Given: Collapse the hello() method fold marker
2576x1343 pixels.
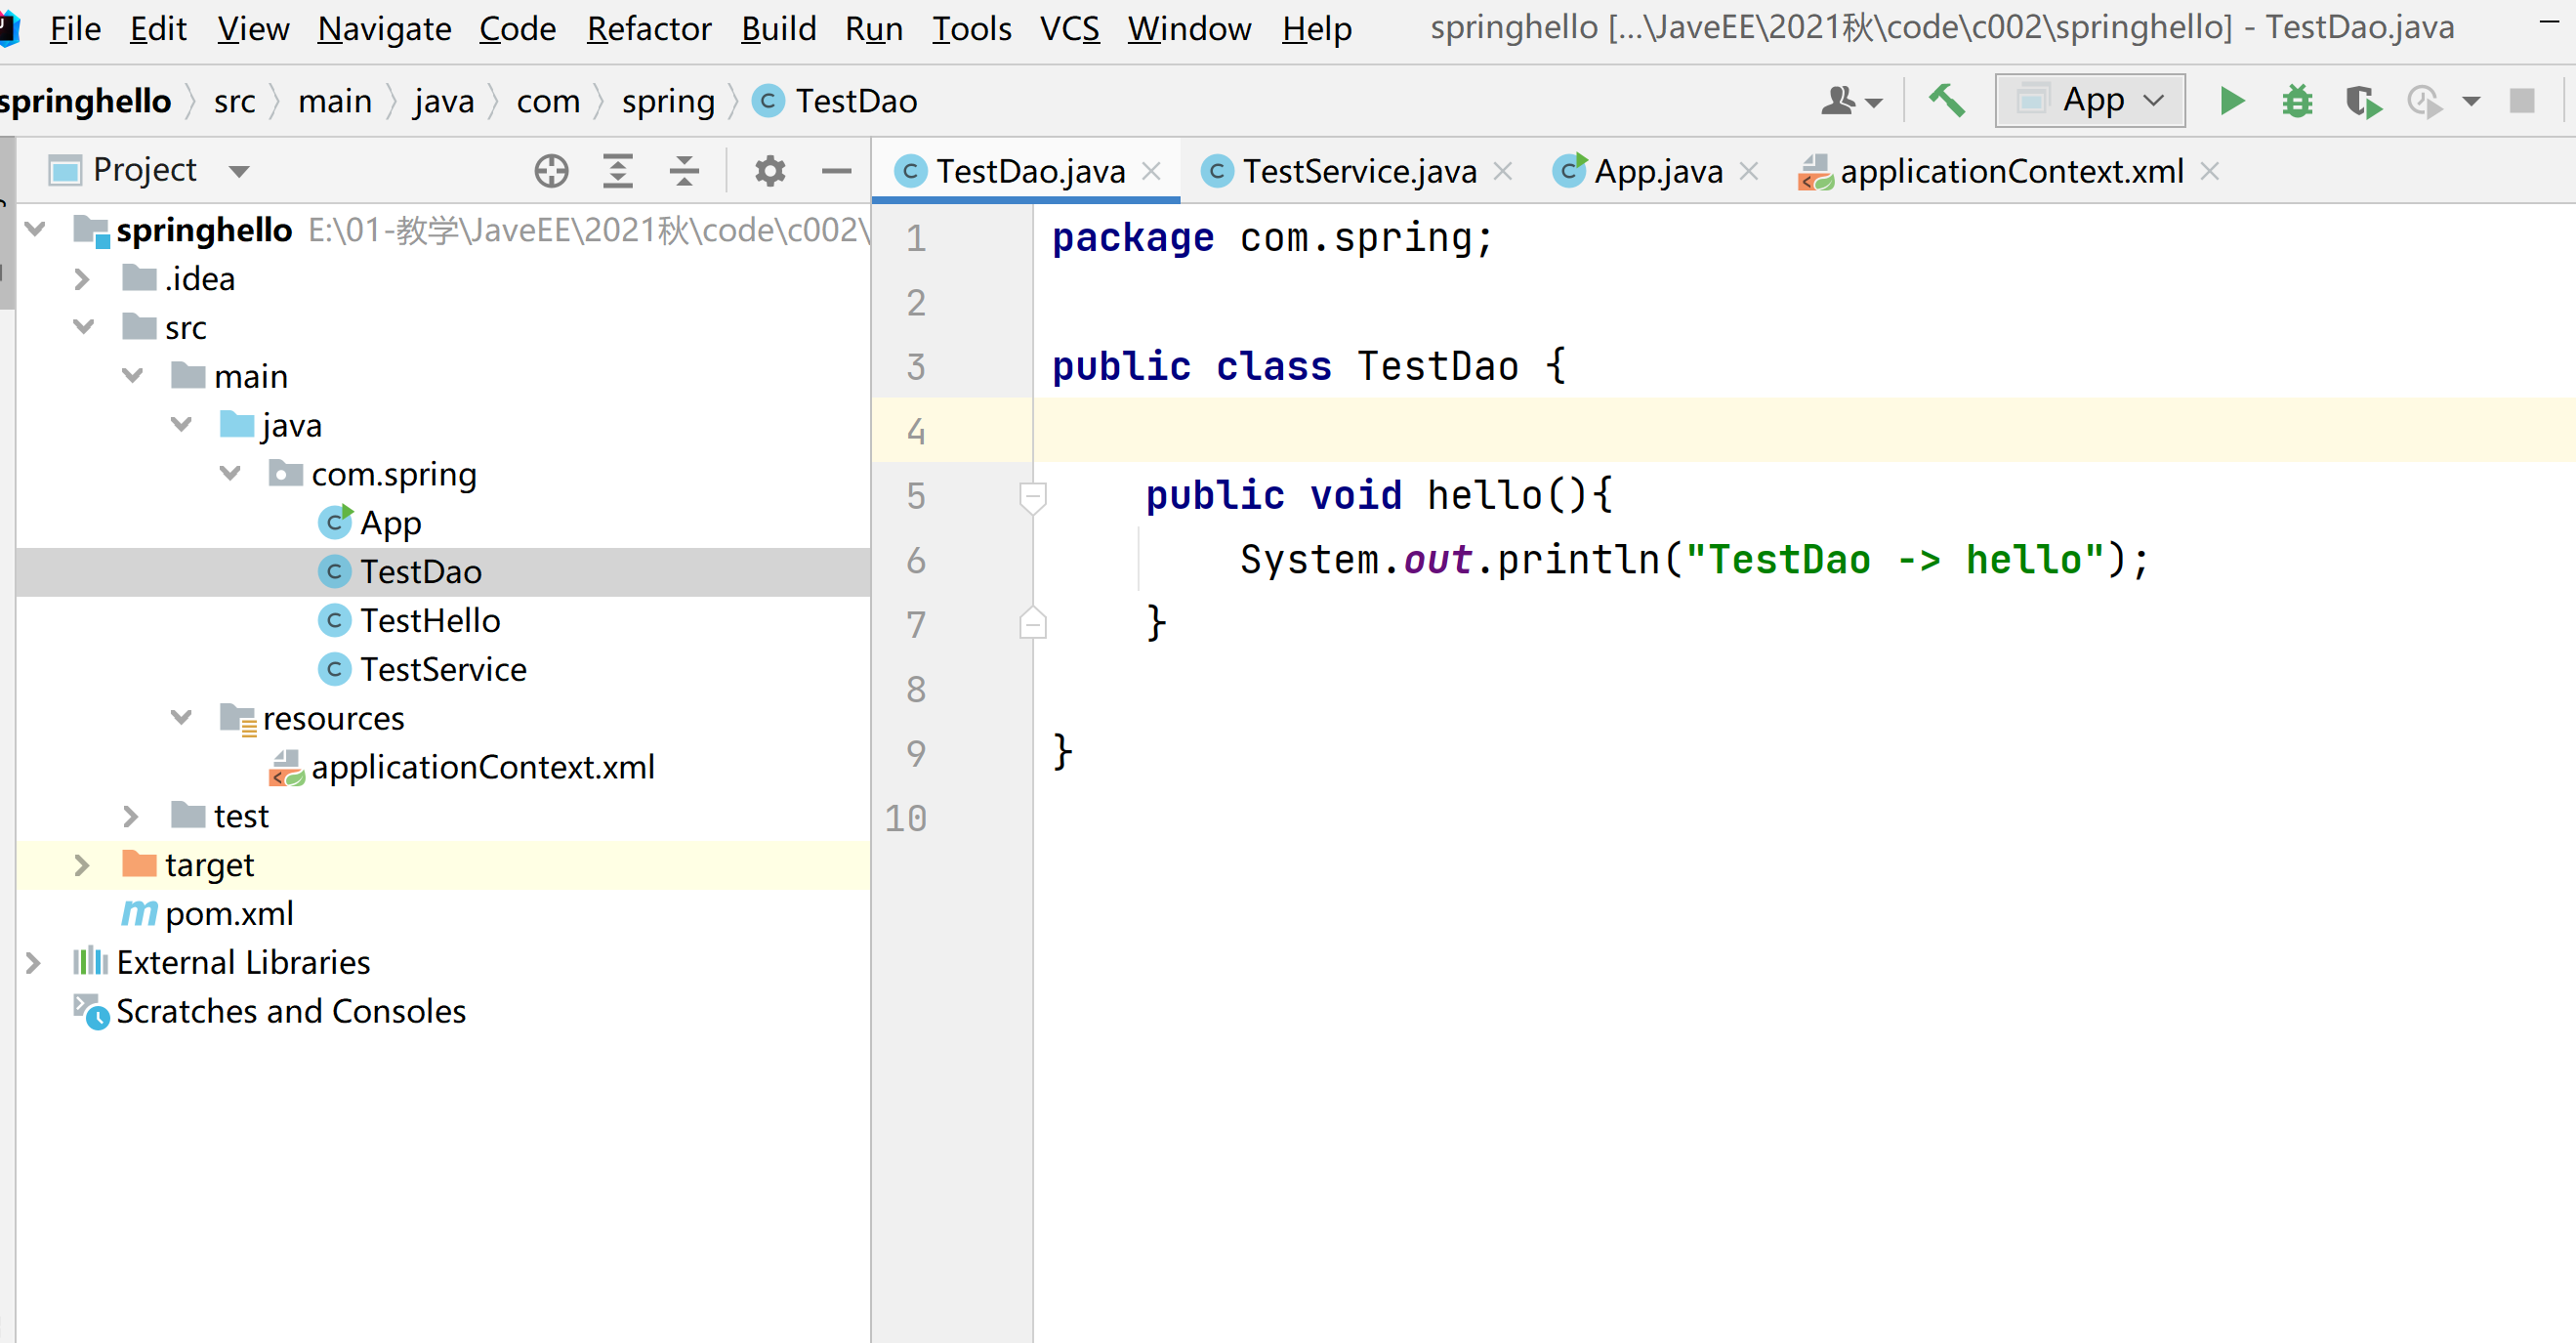Looking at the screenshot, I should [x=1033, y=495].
